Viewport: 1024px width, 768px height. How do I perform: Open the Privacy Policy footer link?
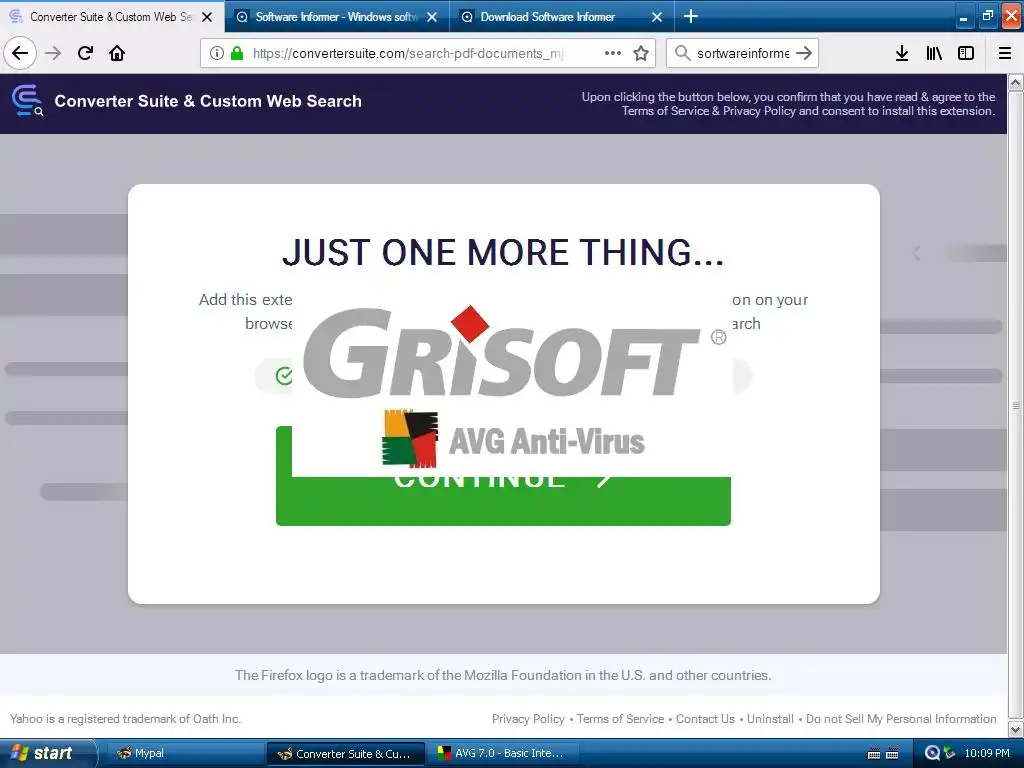pos(528,718)
